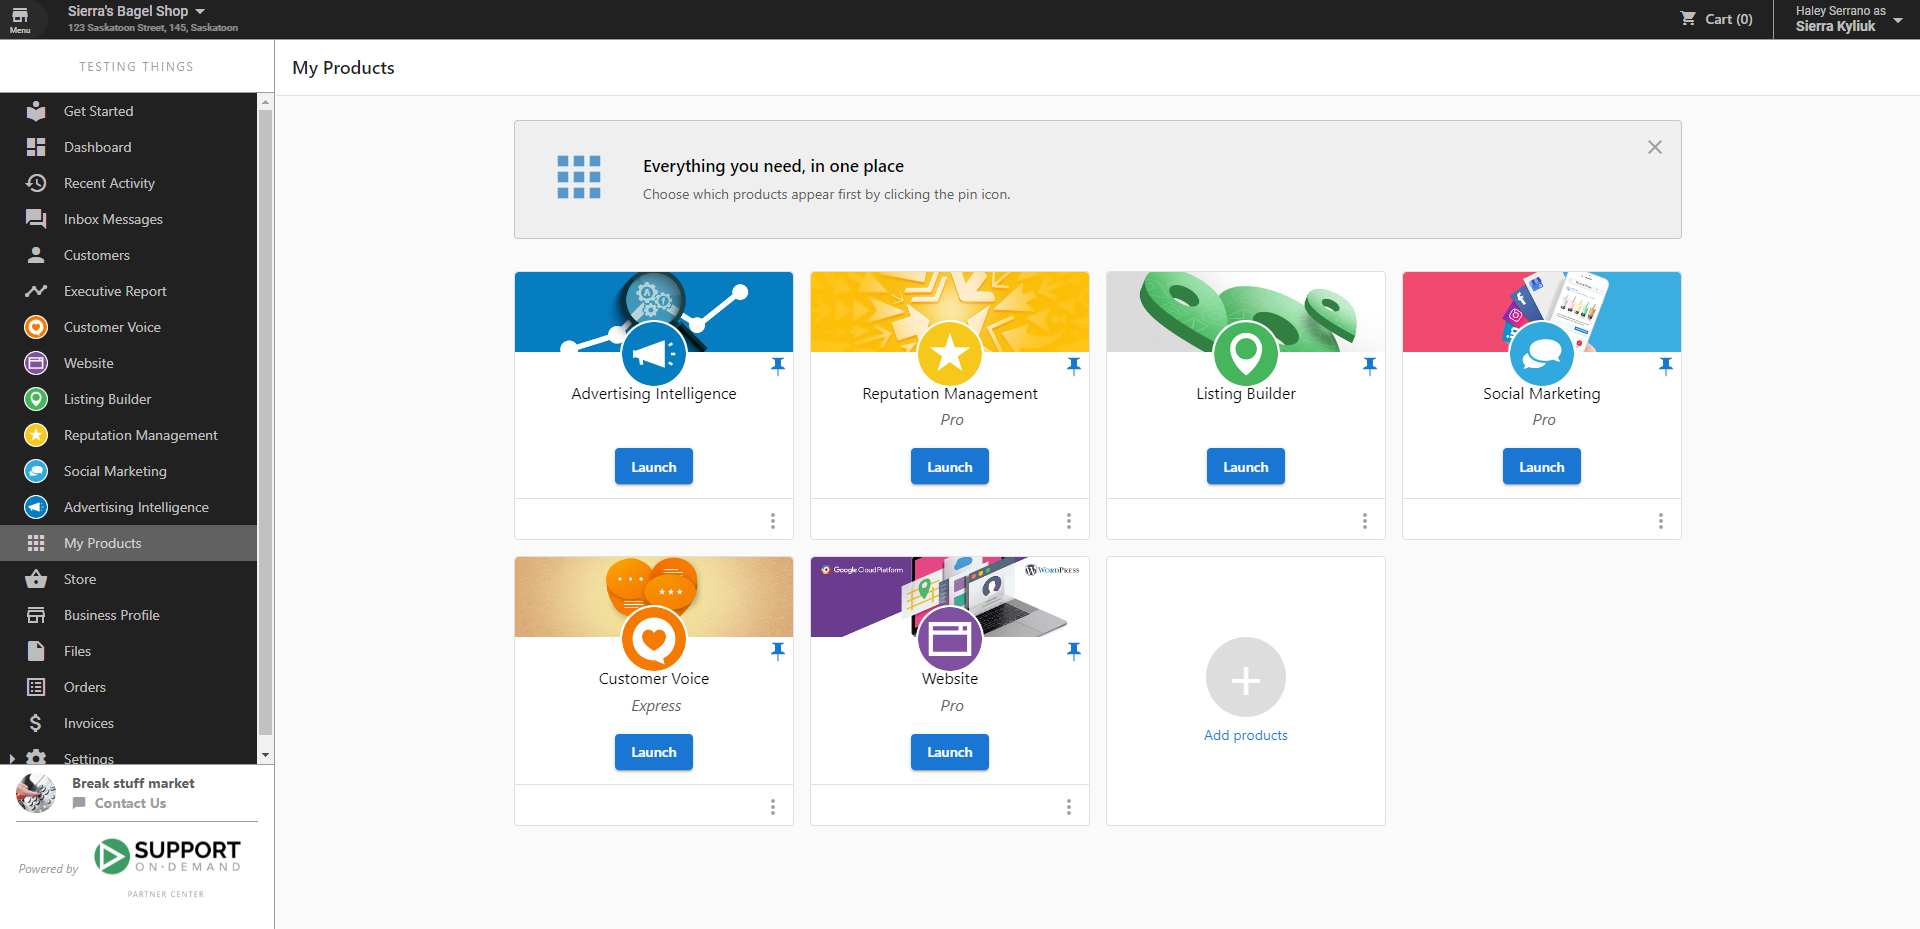
Task: Open Settings in sidebar
Action: click(x=128, y=756)
